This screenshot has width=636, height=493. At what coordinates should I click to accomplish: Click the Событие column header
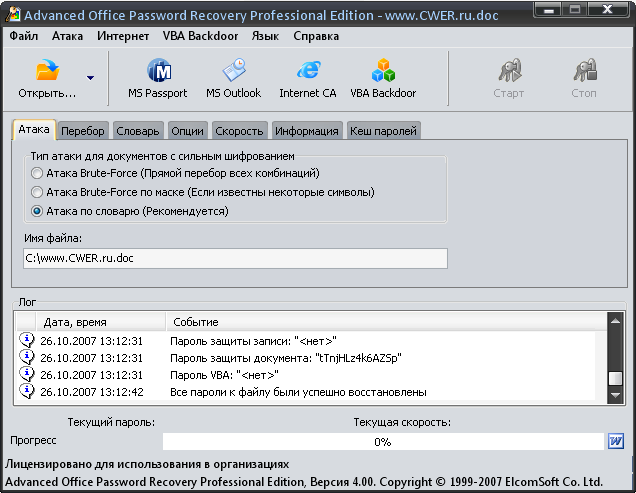(x=196, y=322)
